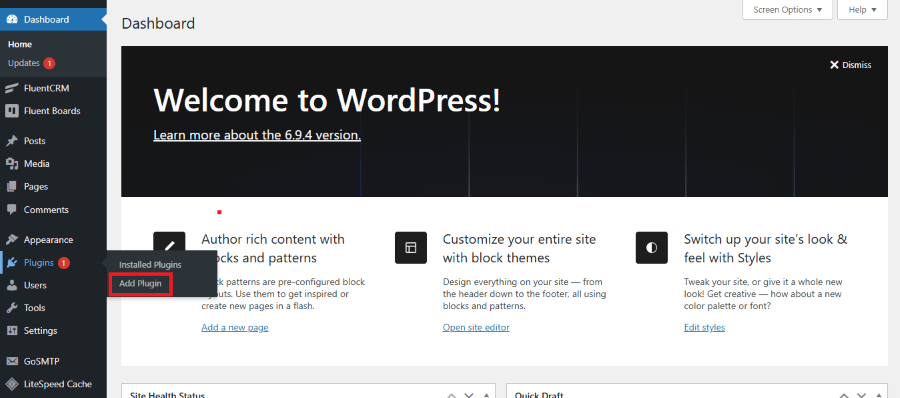Open the Fluent Boards menu item
900x398 pixels.
pos(52,111)
